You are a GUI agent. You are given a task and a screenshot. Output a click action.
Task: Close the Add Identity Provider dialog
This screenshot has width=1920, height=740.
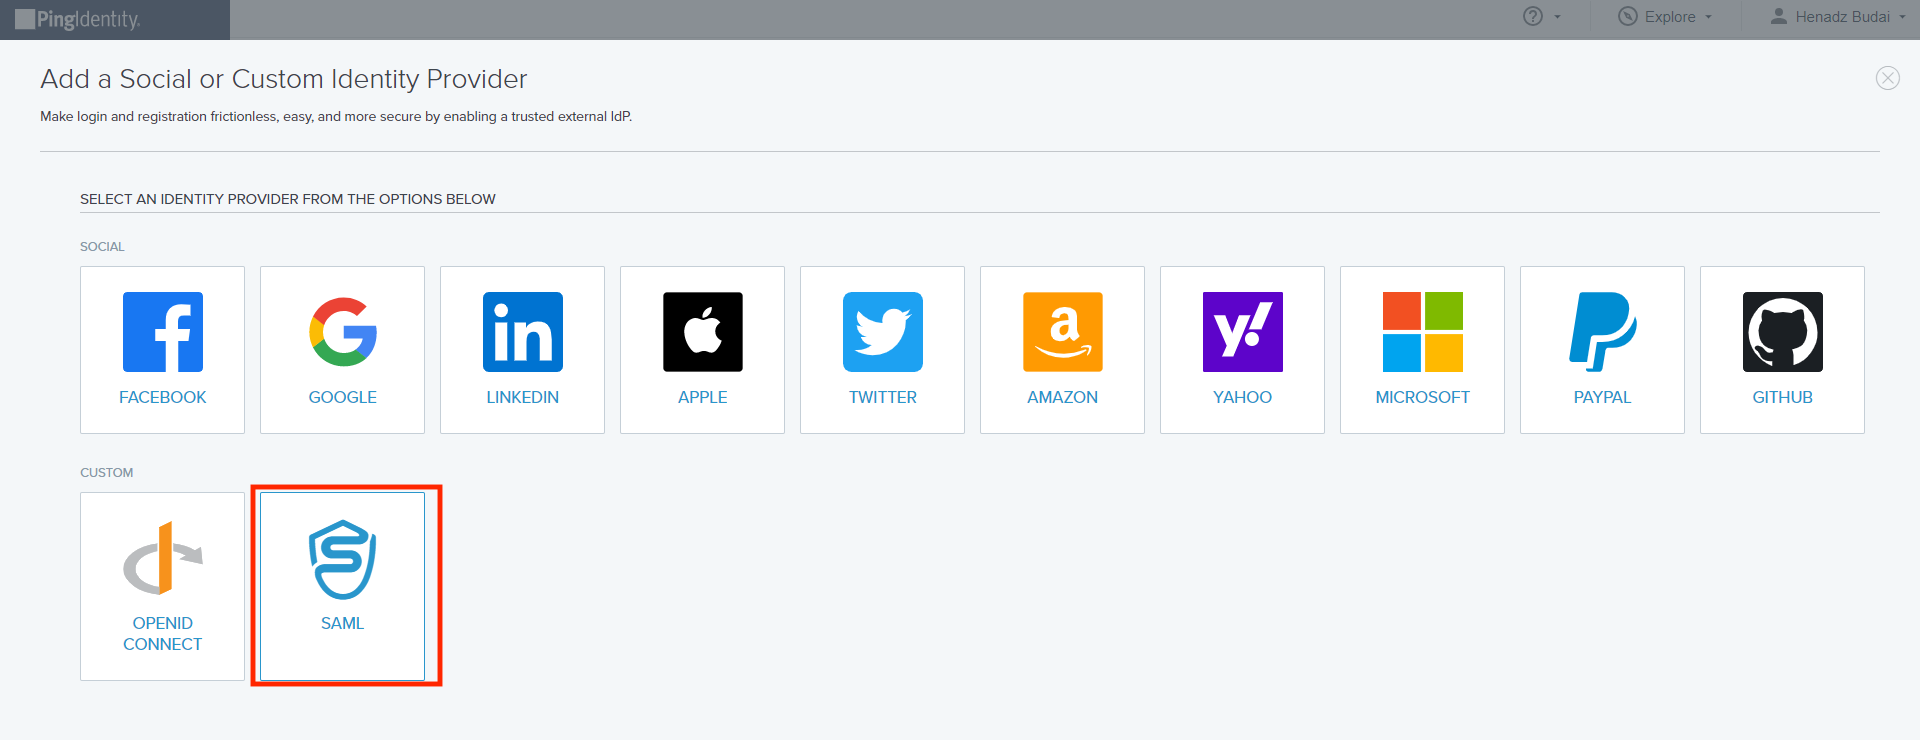(x=1887, y=78)
